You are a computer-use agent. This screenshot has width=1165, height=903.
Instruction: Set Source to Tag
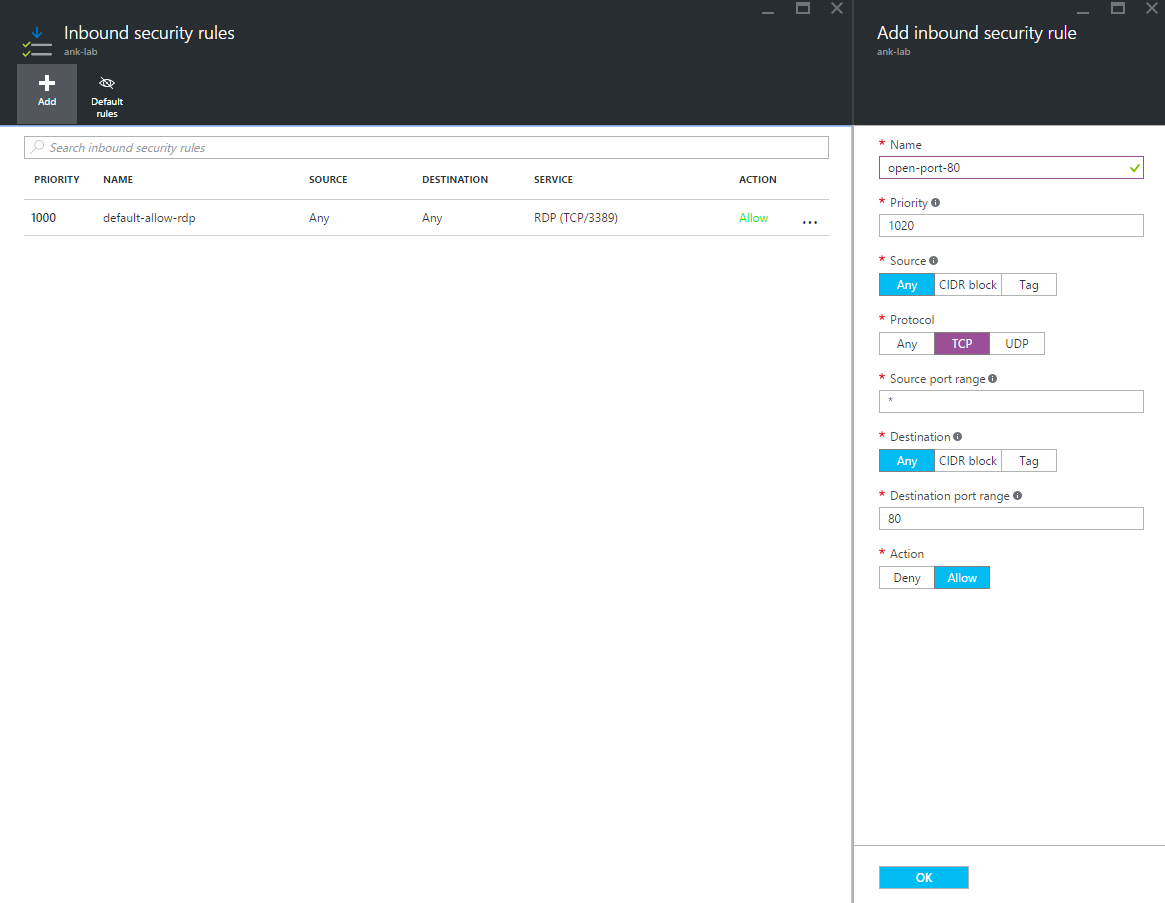pos(1029,285)
